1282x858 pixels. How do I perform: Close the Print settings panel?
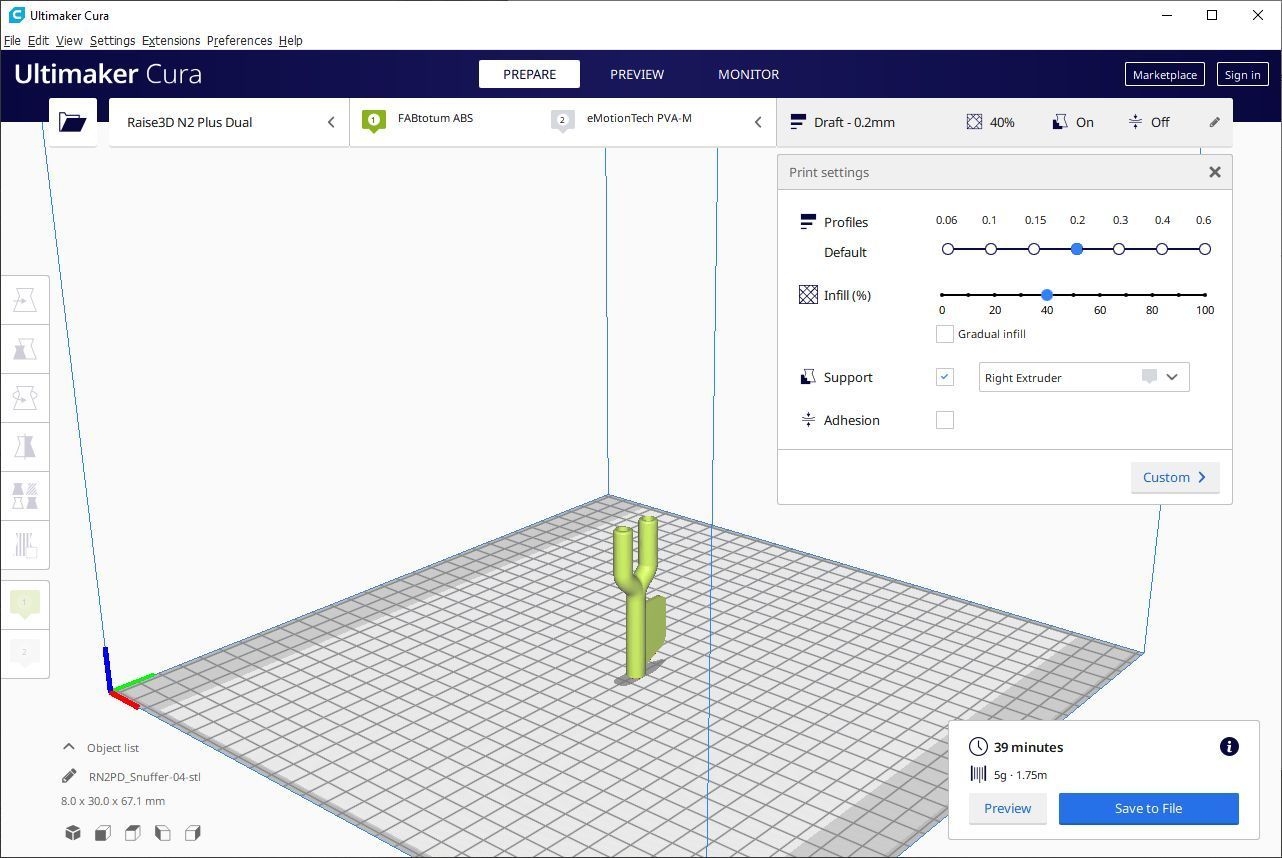pyautogui.click(x=1215, y=172)
